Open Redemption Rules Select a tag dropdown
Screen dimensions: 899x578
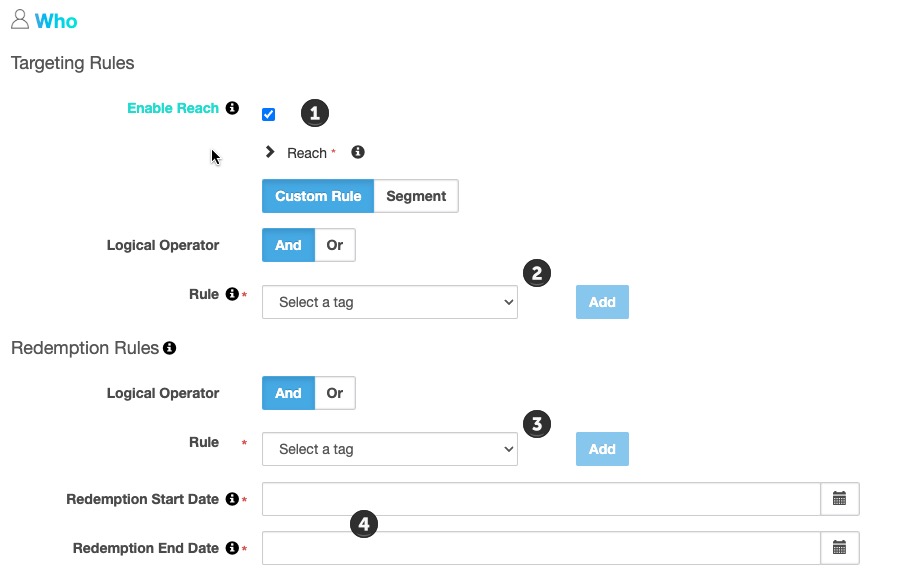tap(390, 449)
